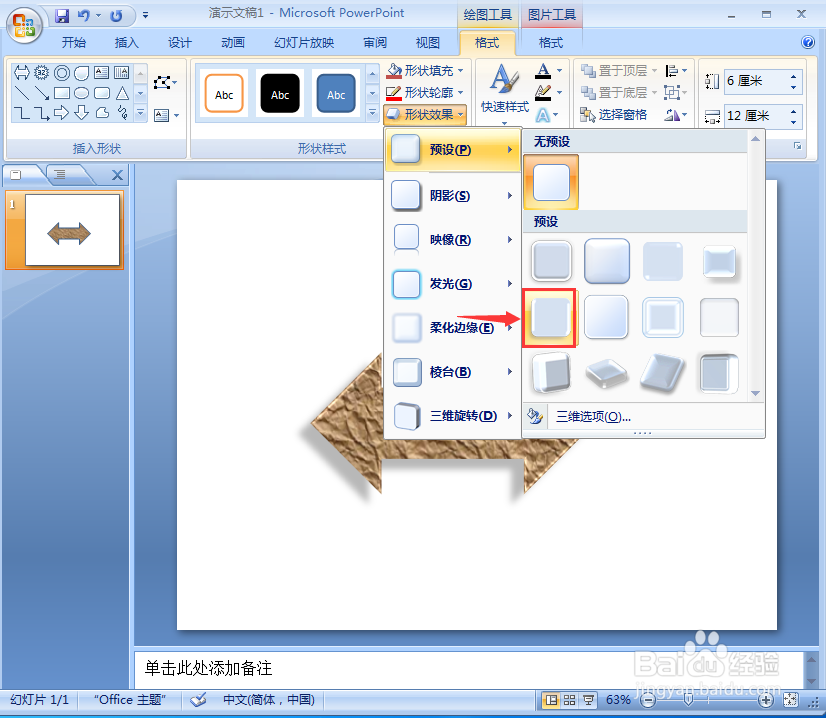
Task: Open the 发光(G) glow submenu
Action: coord(453,284)
